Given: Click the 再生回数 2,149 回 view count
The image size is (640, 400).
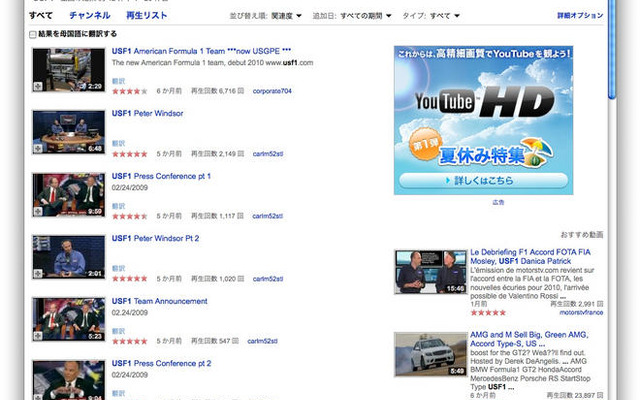Looking at the screenshot, I should point(217,154).
